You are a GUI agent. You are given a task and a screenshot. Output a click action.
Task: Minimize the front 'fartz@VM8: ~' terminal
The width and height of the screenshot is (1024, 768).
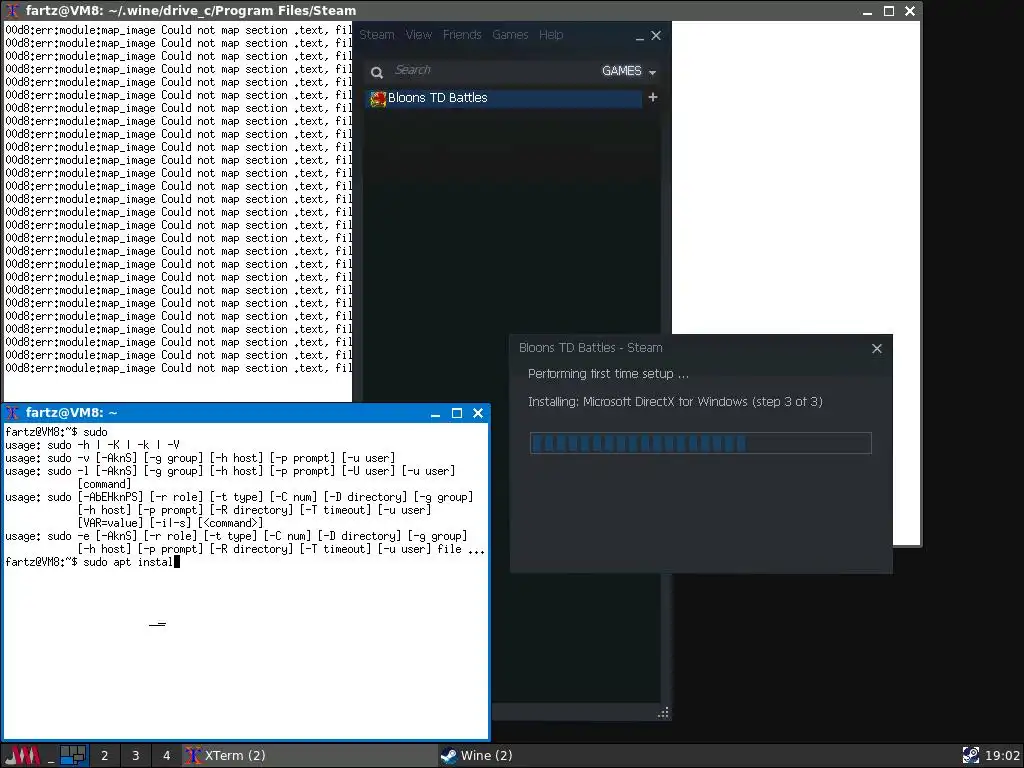436,413
